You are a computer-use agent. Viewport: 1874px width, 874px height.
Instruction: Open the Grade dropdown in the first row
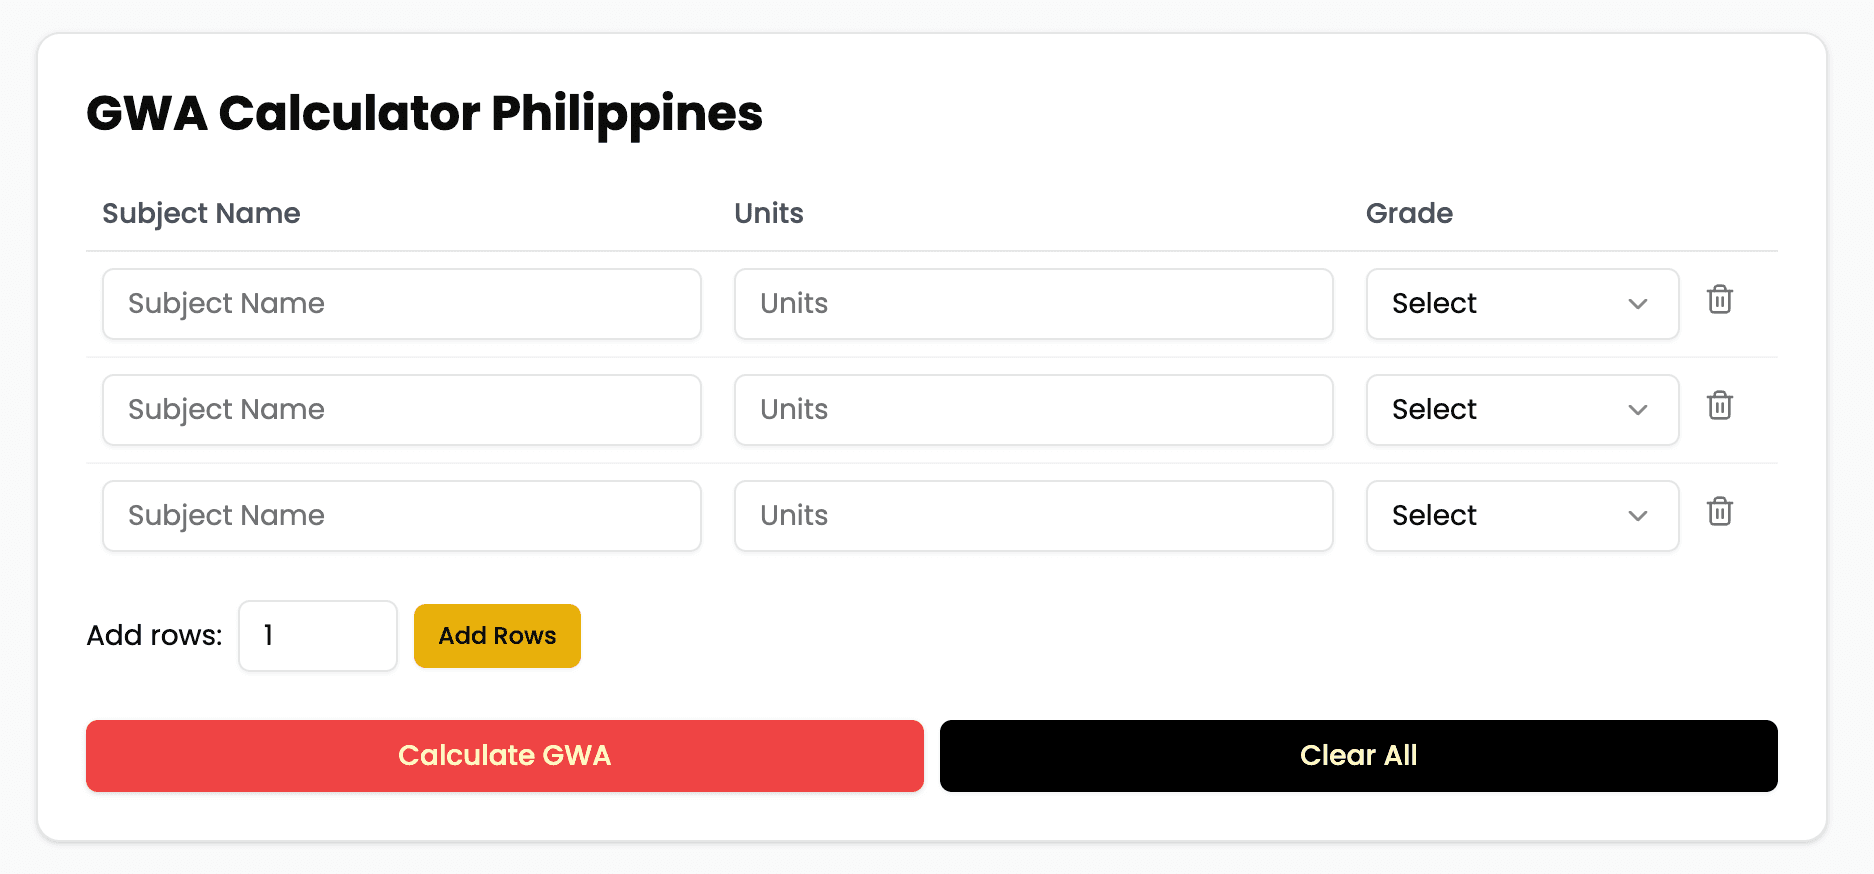(x=1521, y=304)
